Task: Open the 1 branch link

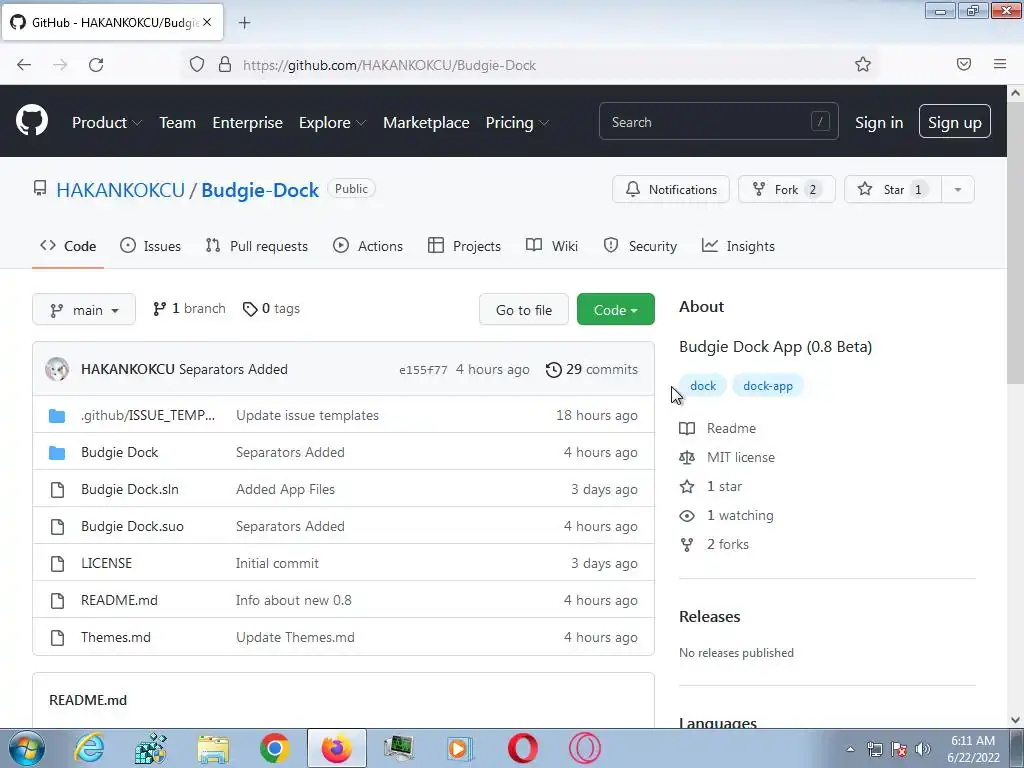Action: [x=189, y=308]
